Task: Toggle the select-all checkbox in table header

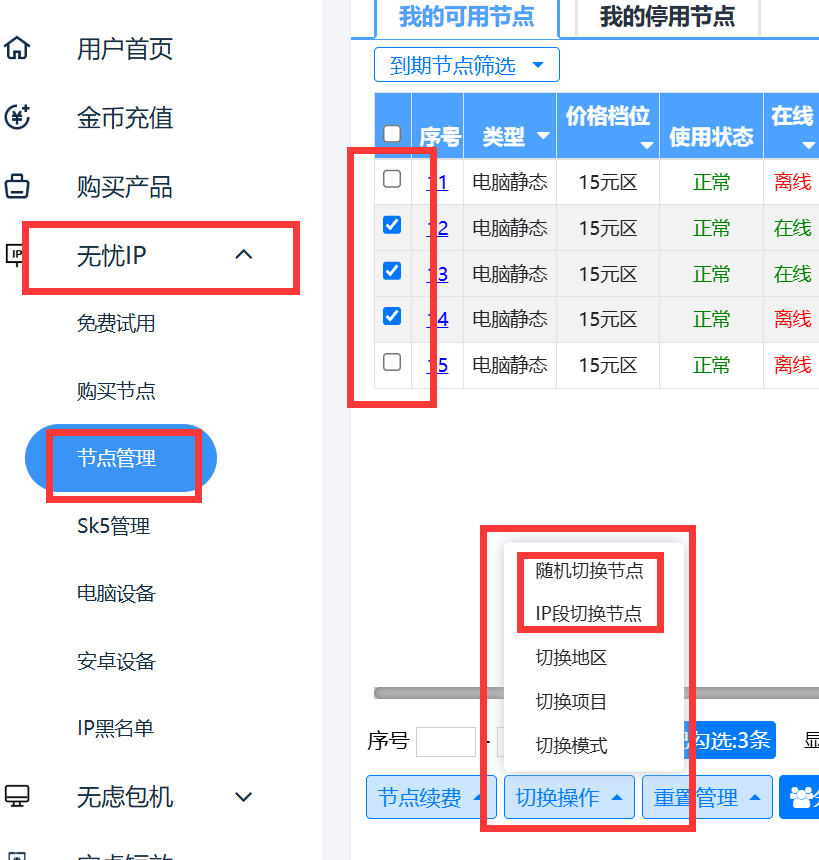Action: click(x=392, y=133)
